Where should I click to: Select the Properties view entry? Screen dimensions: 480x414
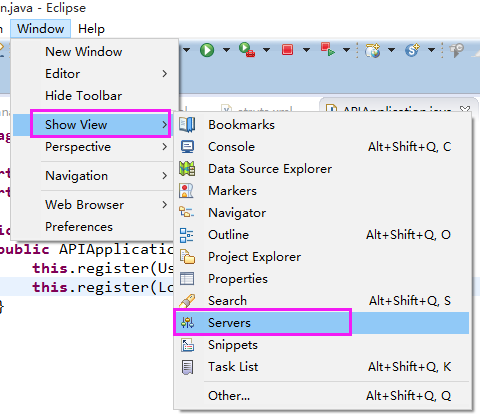coord(322,279)
